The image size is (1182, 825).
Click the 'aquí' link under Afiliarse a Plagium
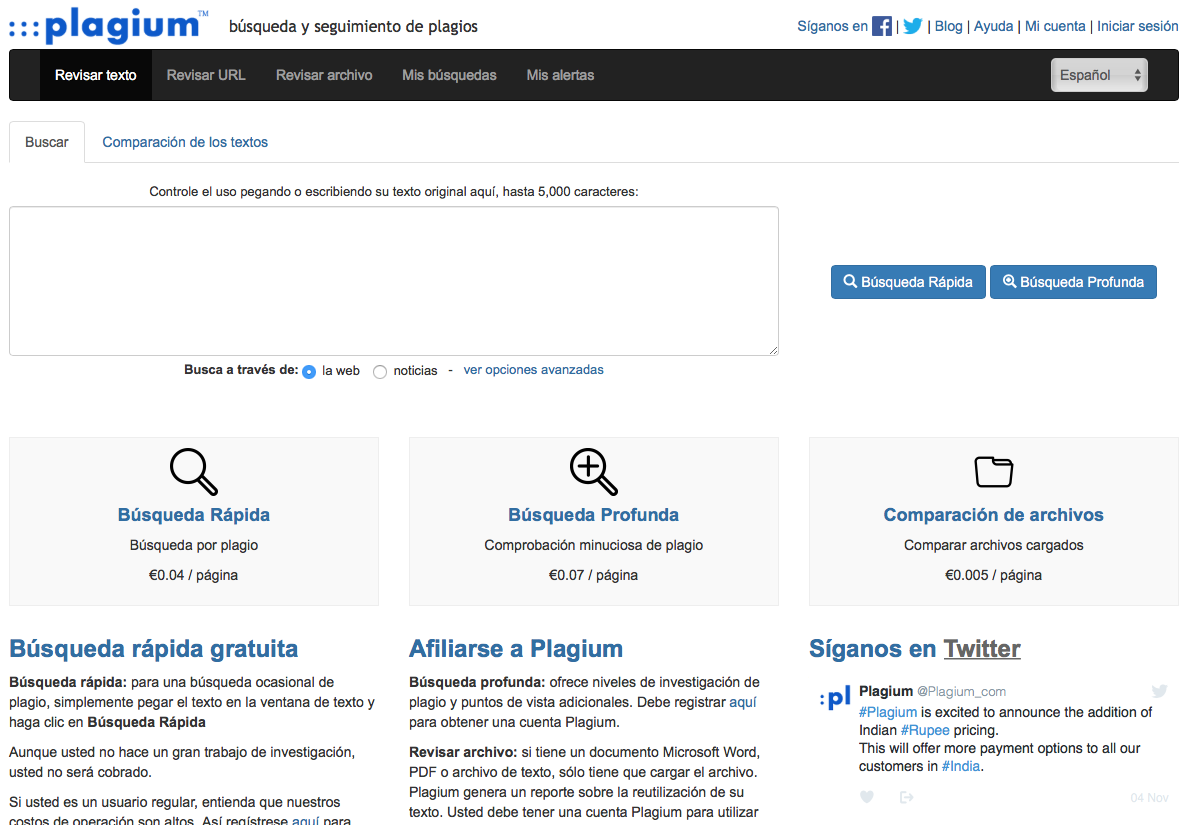tap(743, 702)
